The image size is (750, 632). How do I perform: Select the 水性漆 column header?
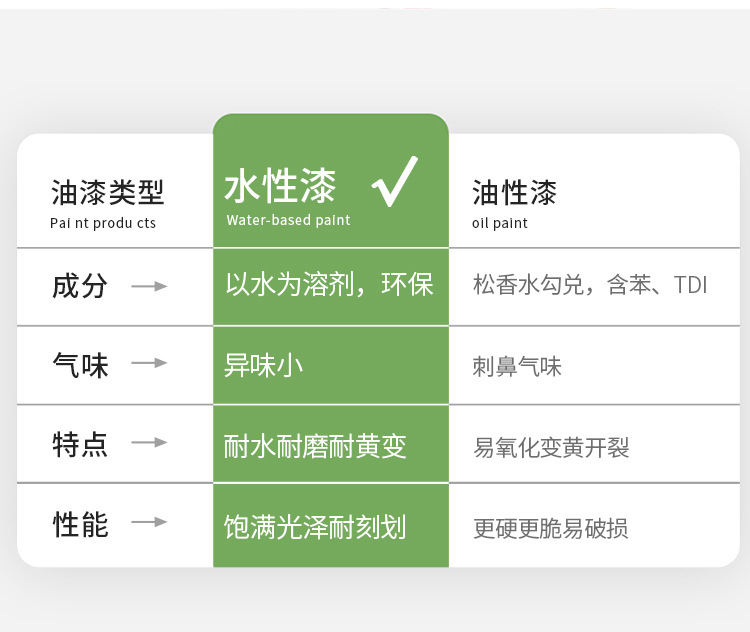point(280,188)
